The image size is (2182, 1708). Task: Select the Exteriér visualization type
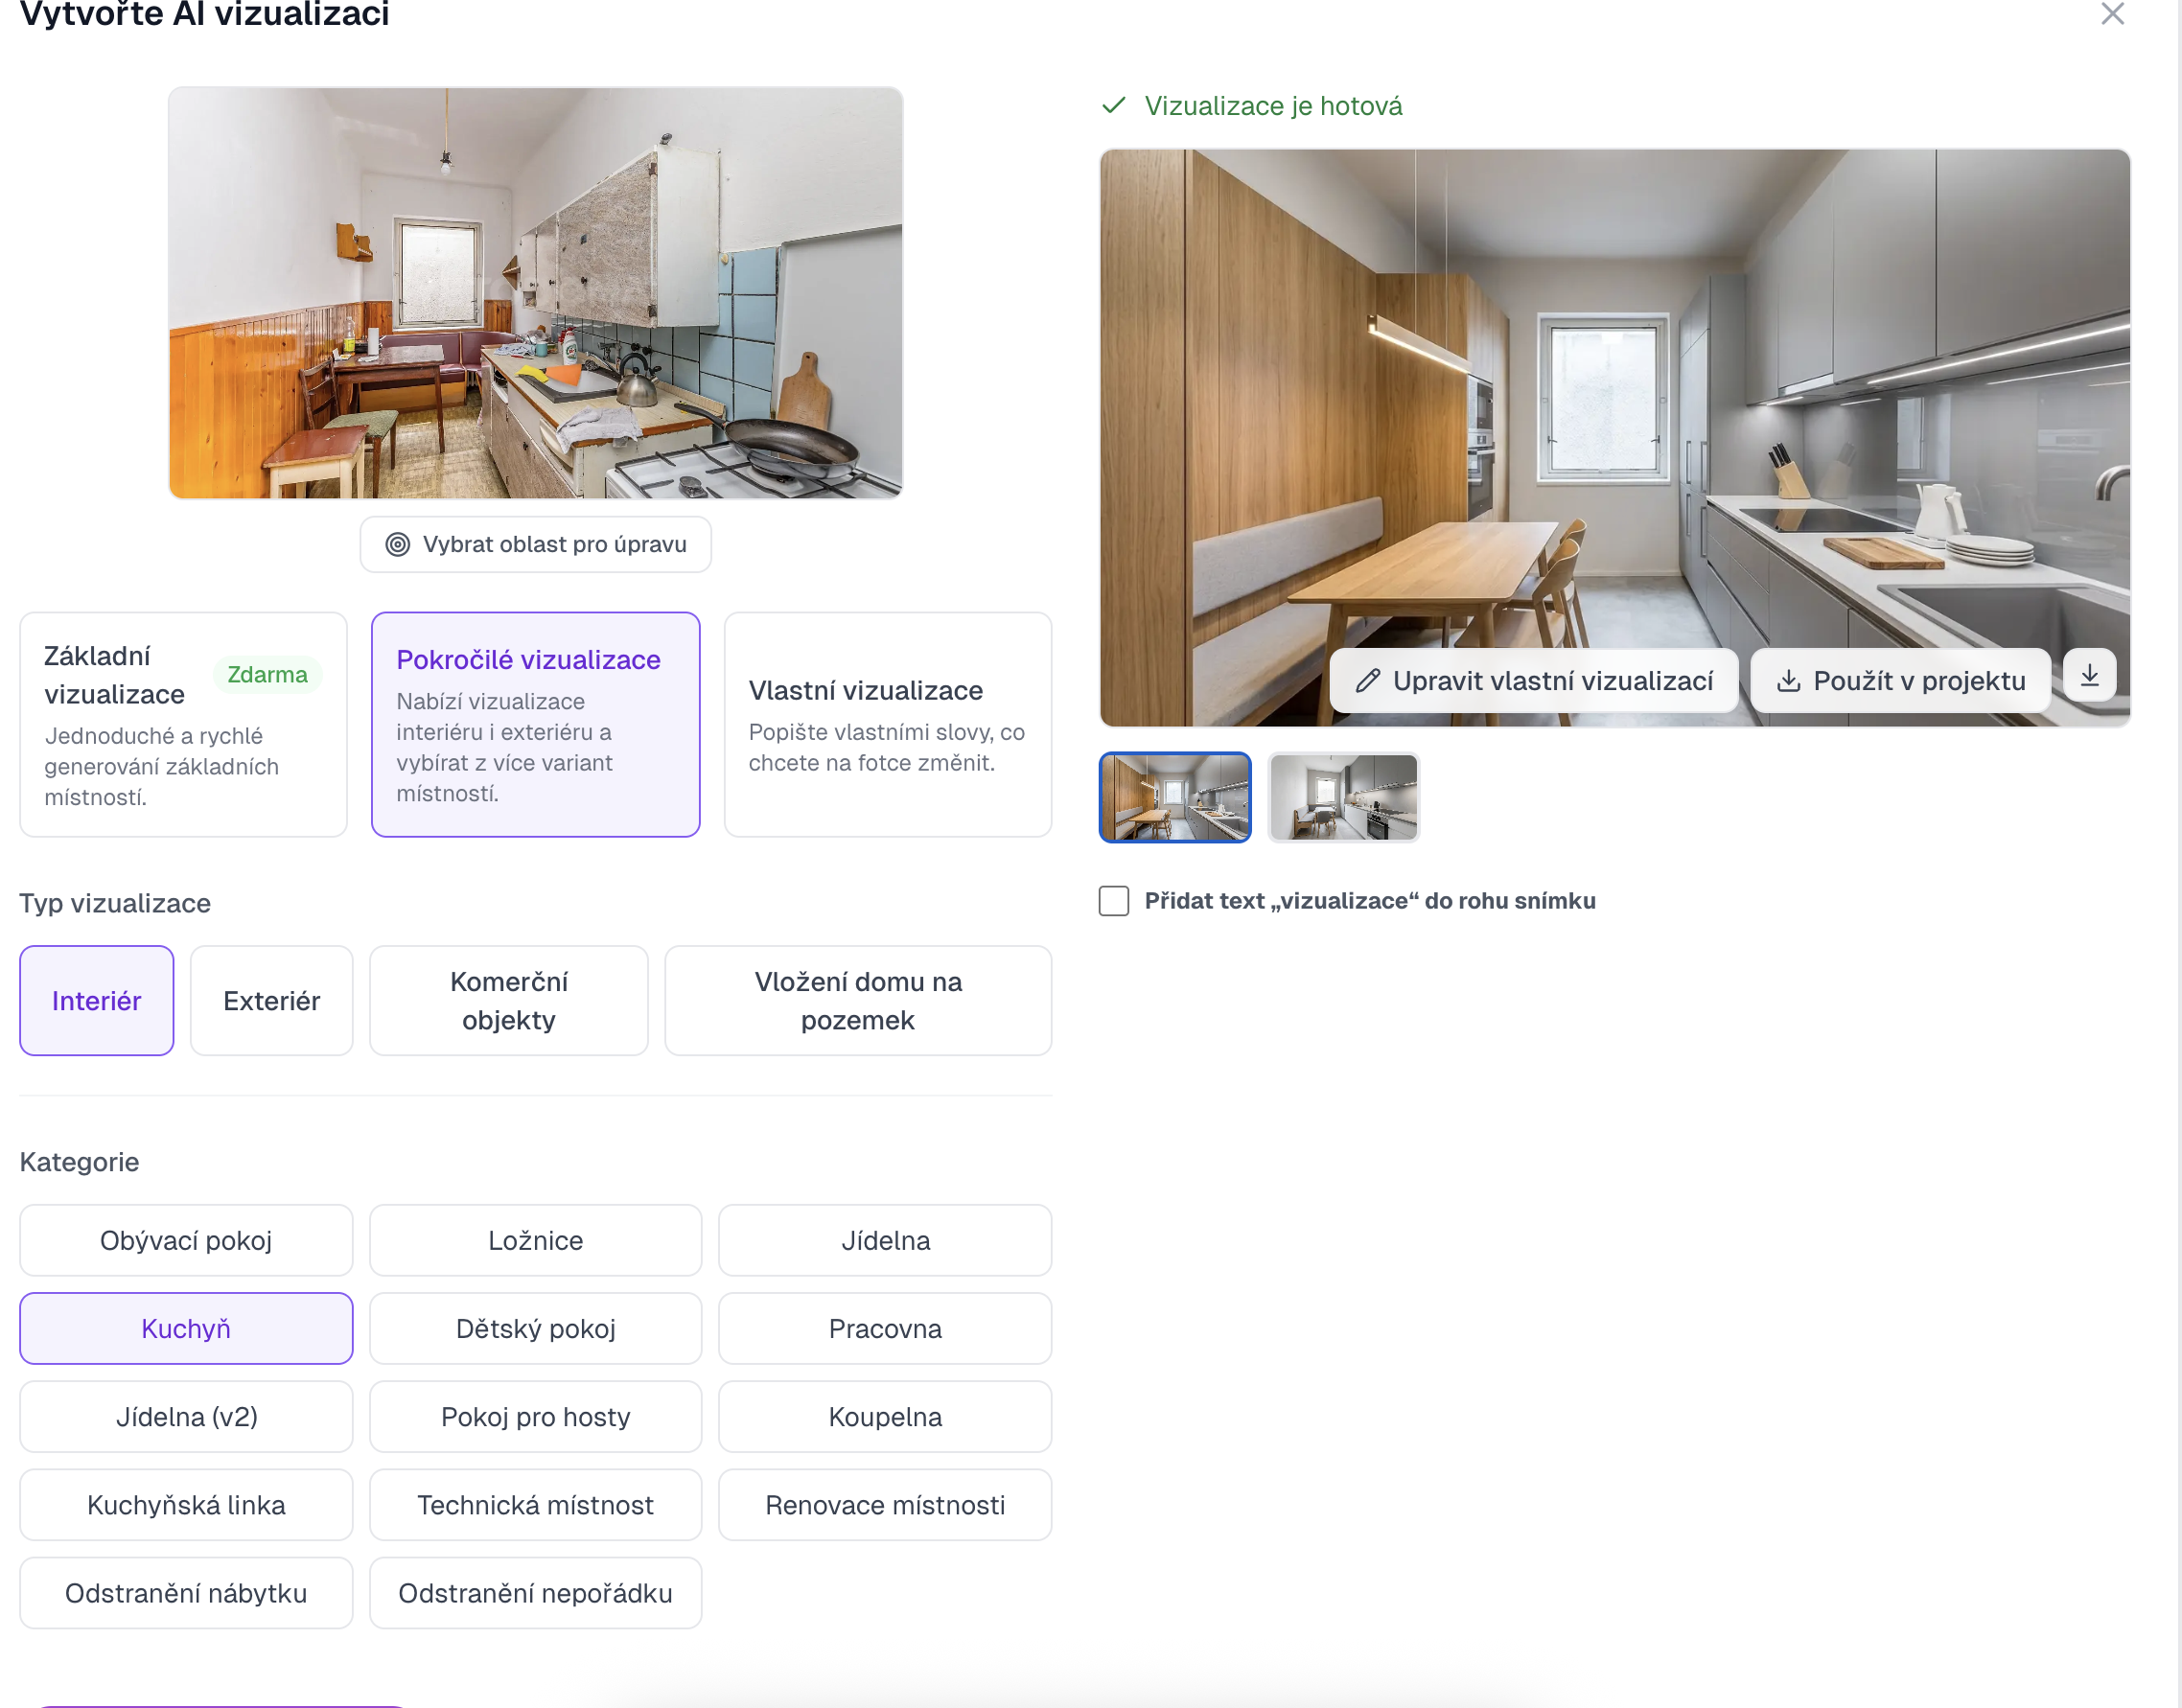coord(271,1000)
